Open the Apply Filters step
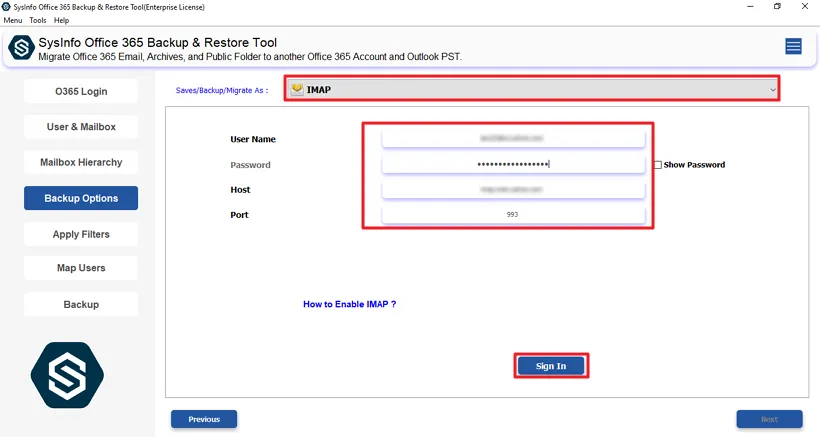 click(81, 234)
